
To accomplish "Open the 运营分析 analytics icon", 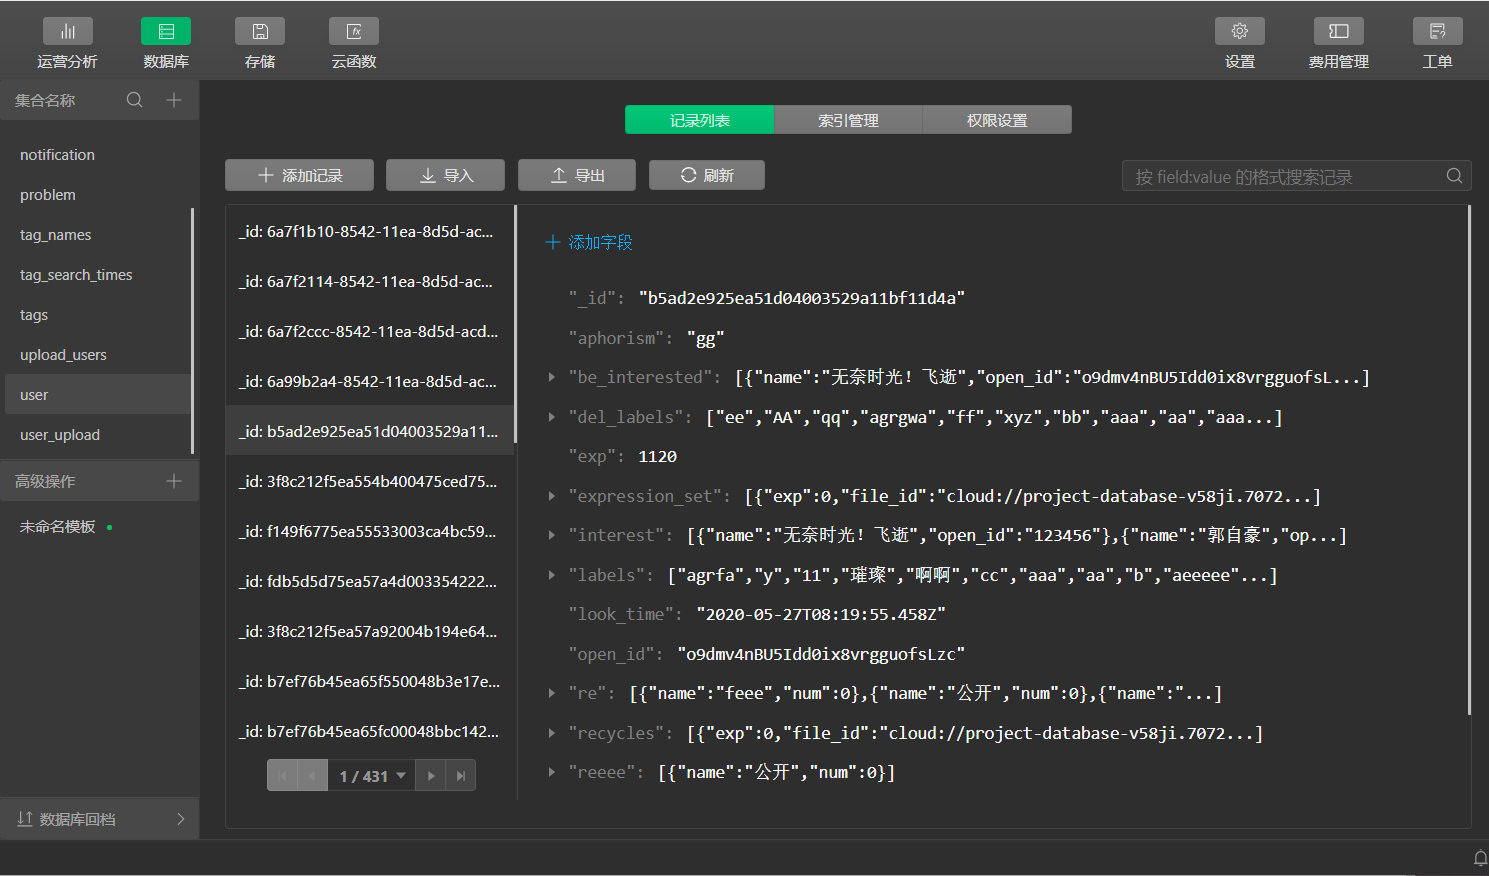I will click(x=68, y=32).
